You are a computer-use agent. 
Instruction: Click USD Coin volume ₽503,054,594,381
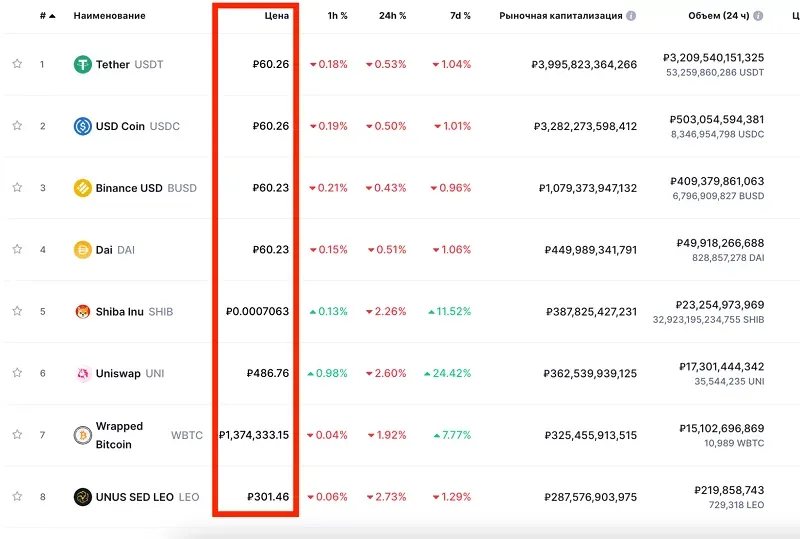click(x=717, y=119)
